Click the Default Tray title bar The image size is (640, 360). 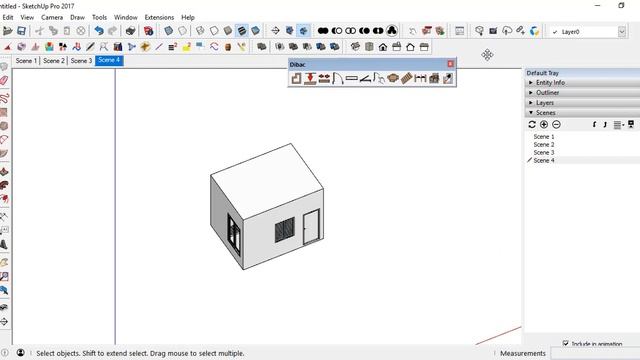(582, 73)
